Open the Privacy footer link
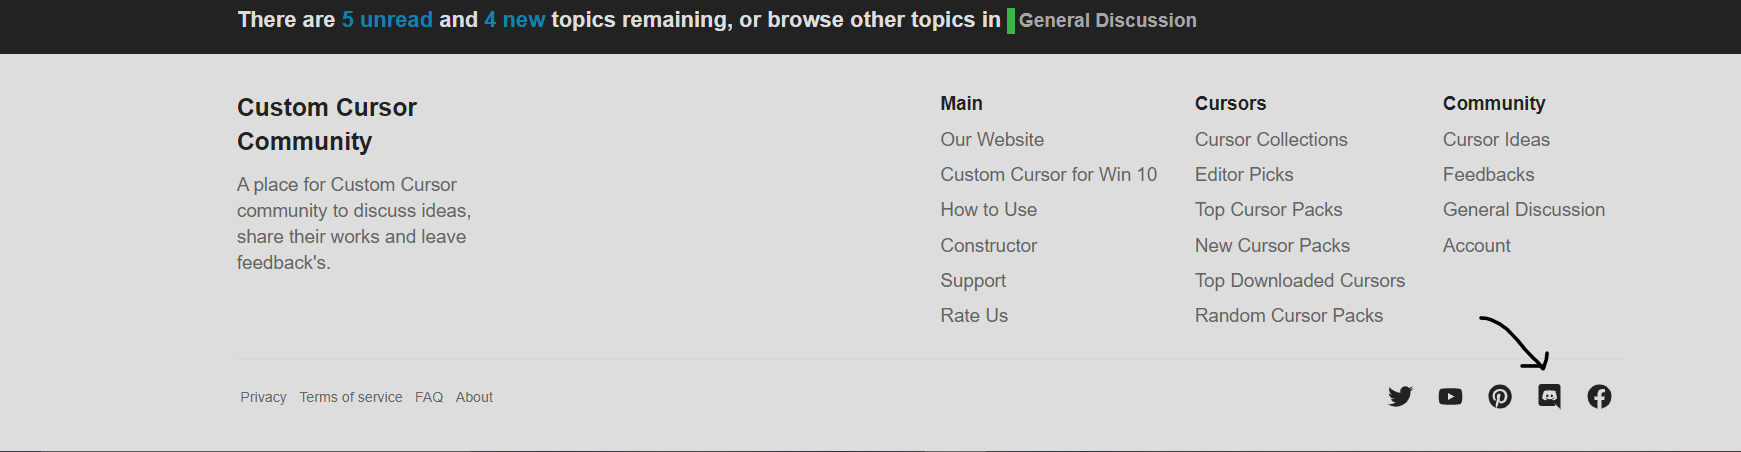 coord(263,397)
